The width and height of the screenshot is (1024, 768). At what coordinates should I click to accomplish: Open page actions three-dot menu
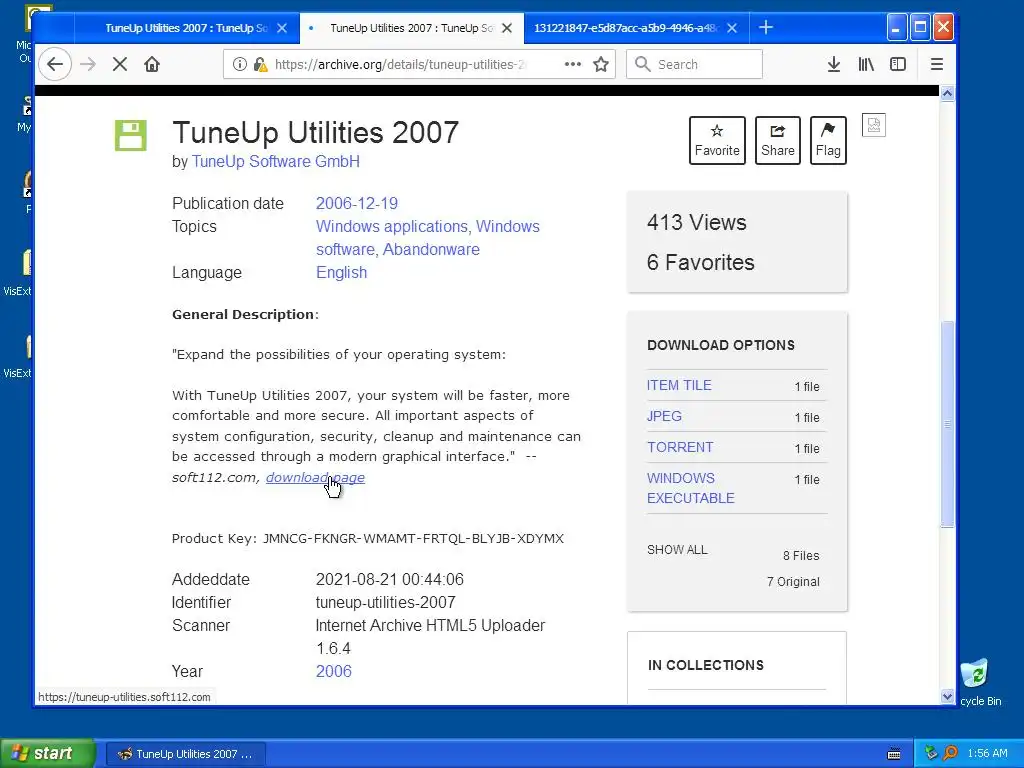click(x=573, y=64)
